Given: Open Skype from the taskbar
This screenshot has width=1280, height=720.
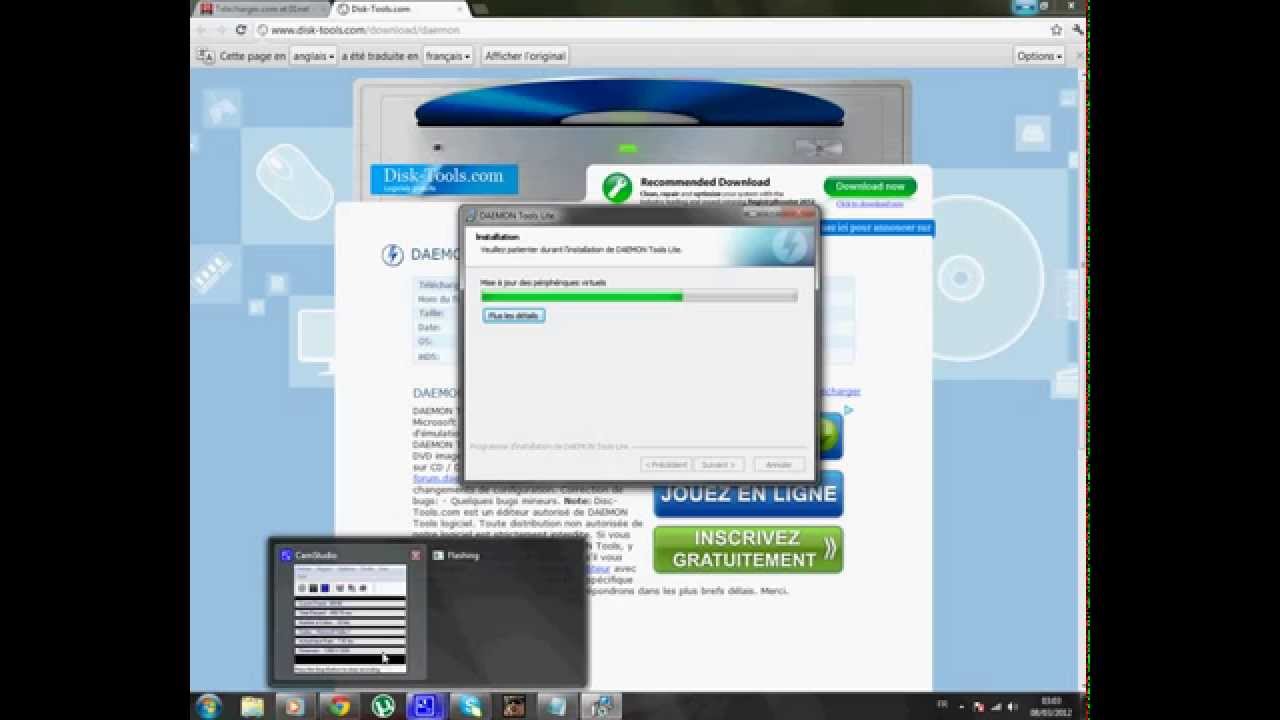Looking at the screenshot, I should coord(469,706).
